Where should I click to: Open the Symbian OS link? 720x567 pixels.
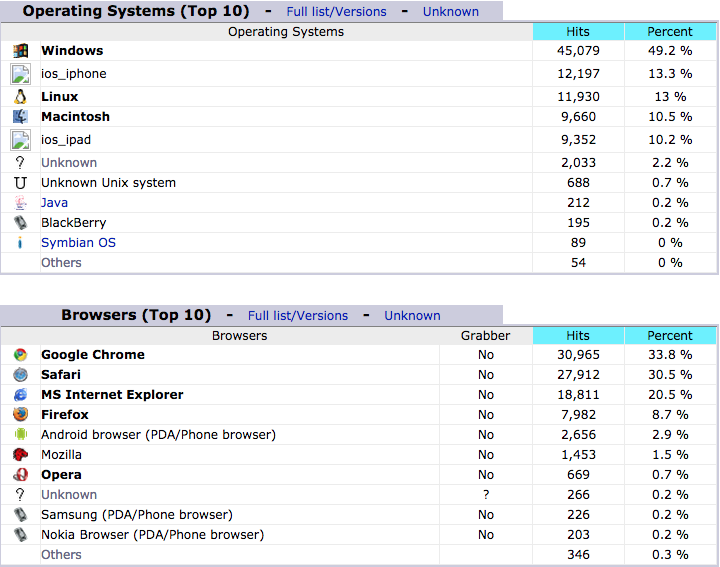(79, 242)
